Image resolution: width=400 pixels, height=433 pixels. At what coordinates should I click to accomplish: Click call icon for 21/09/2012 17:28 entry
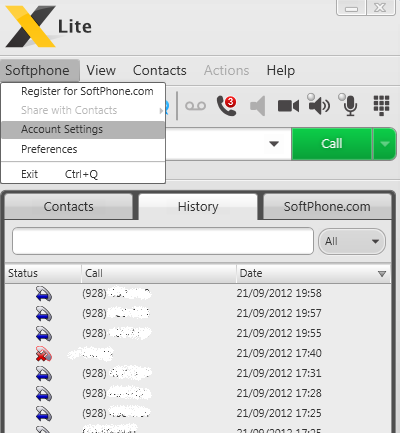click(x=44, y=394)
